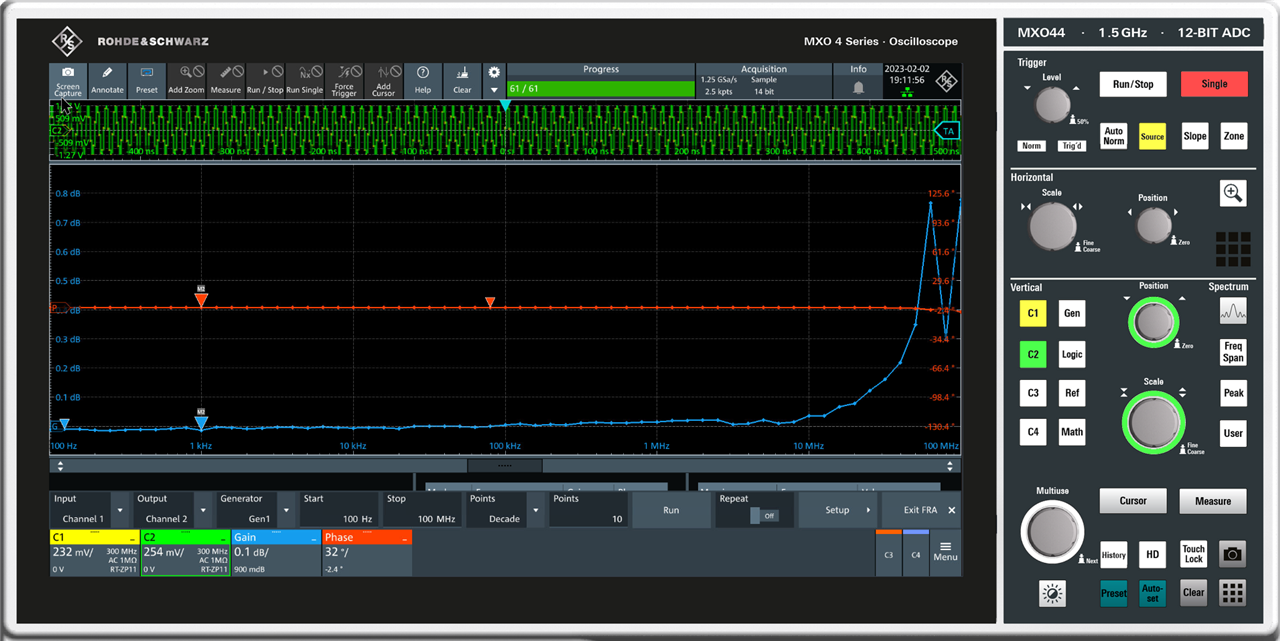The width and height of the screenshot is (1280, 641).
Task: Toggle channel C1 on front panel
Action: pos(1032,314)
